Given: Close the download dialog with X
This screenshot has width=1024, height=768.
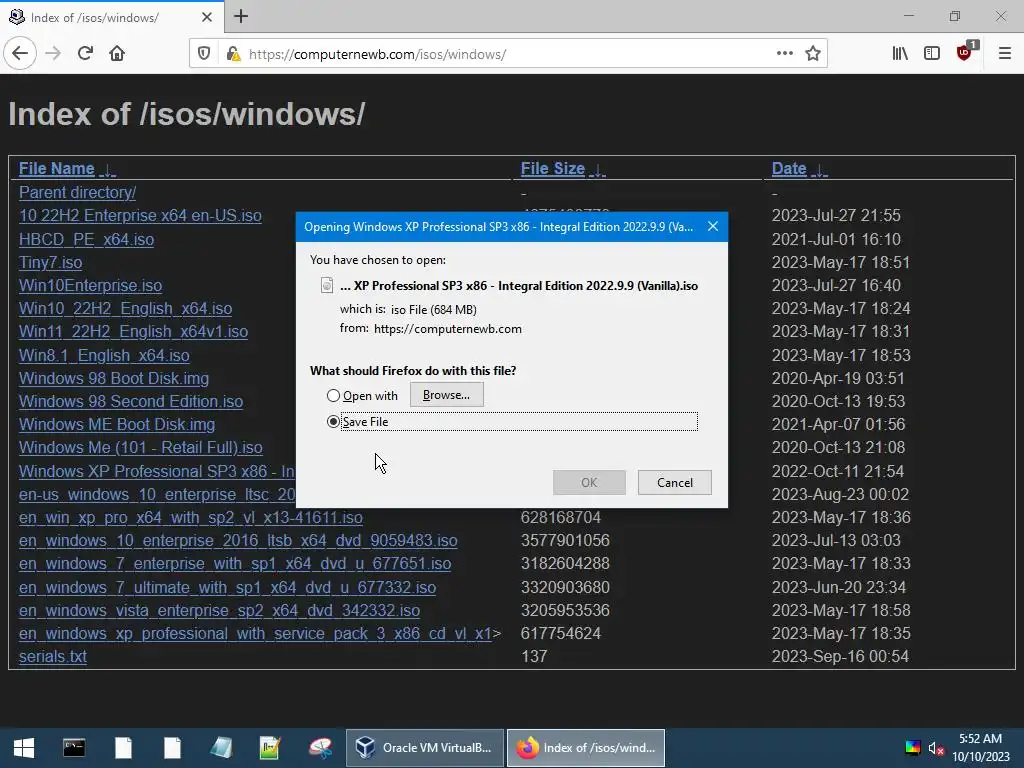Looking at the screenshot, I should point(712,227).
